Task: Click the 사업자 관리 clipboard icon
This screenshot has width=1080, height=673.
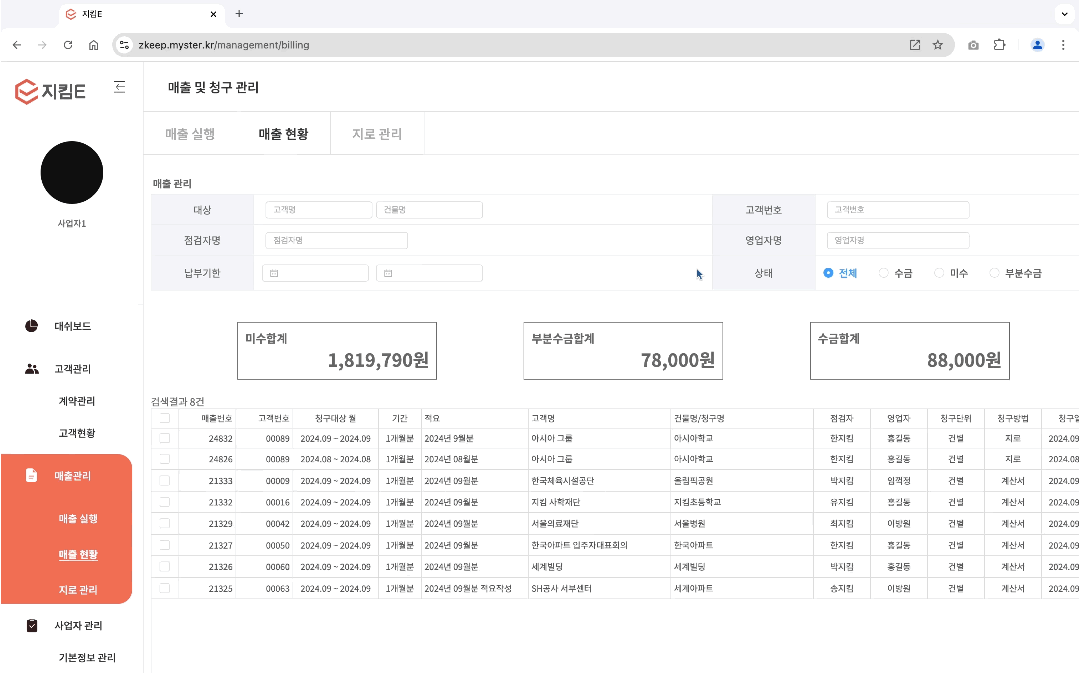Action: 32,626
